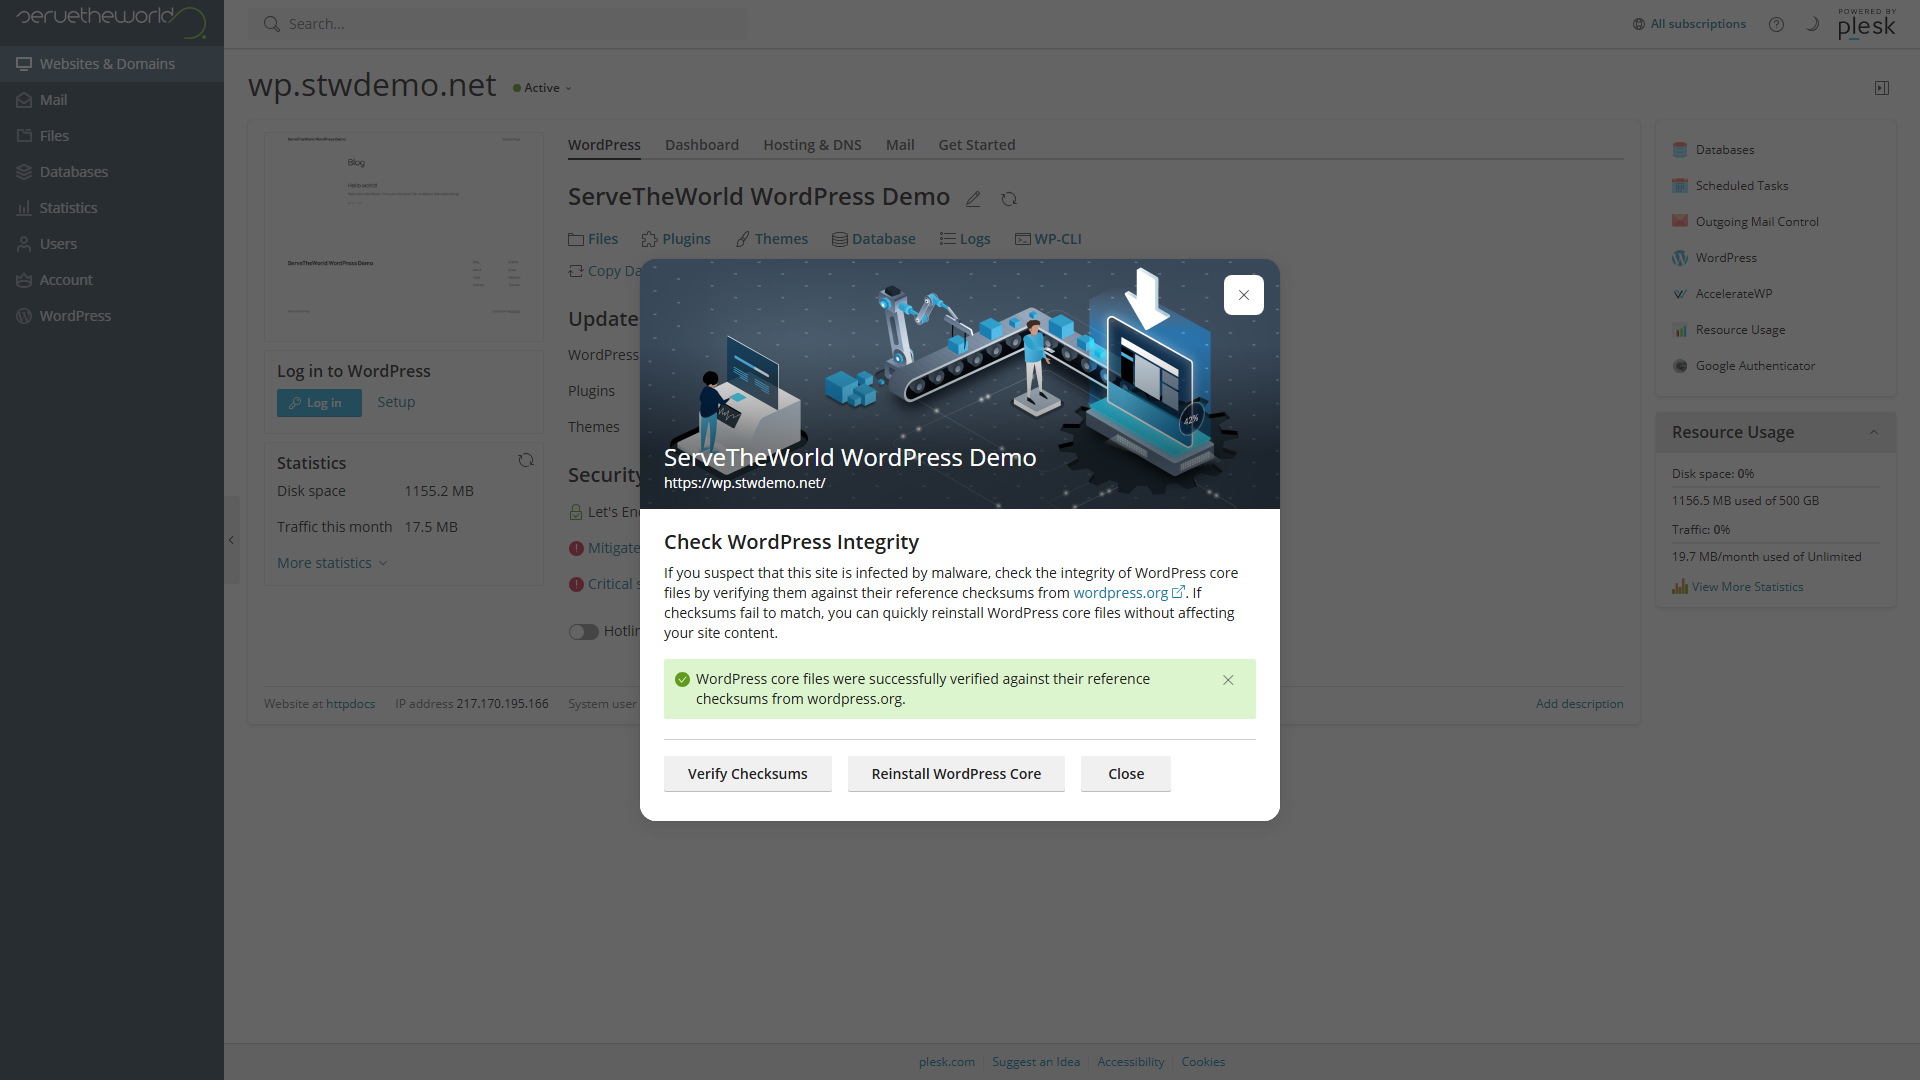The image size is (1920, 1080).
Task: Refresh the Statistics panel
Action: 526,460
